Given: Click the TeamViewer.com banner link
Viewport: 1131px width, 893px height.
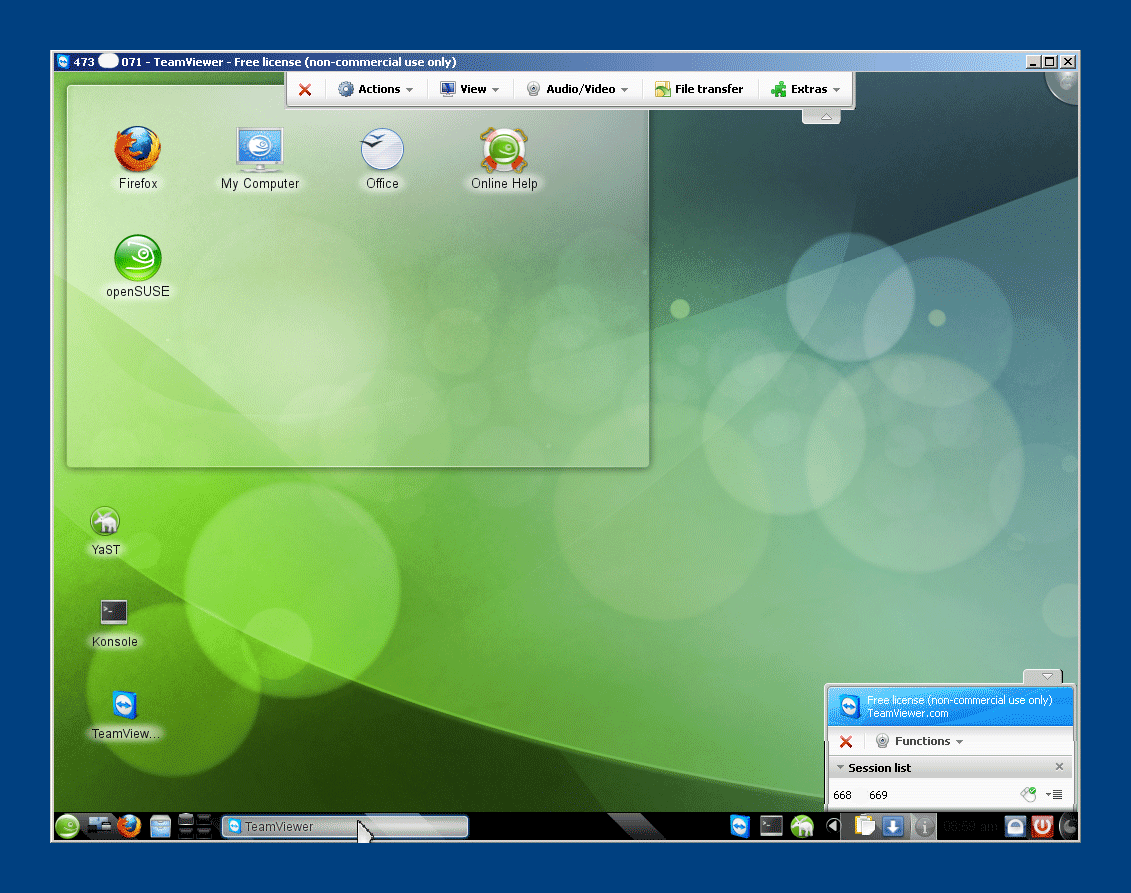Looking at the screenshot, I should pyautogui.click(x=907, y=713).
